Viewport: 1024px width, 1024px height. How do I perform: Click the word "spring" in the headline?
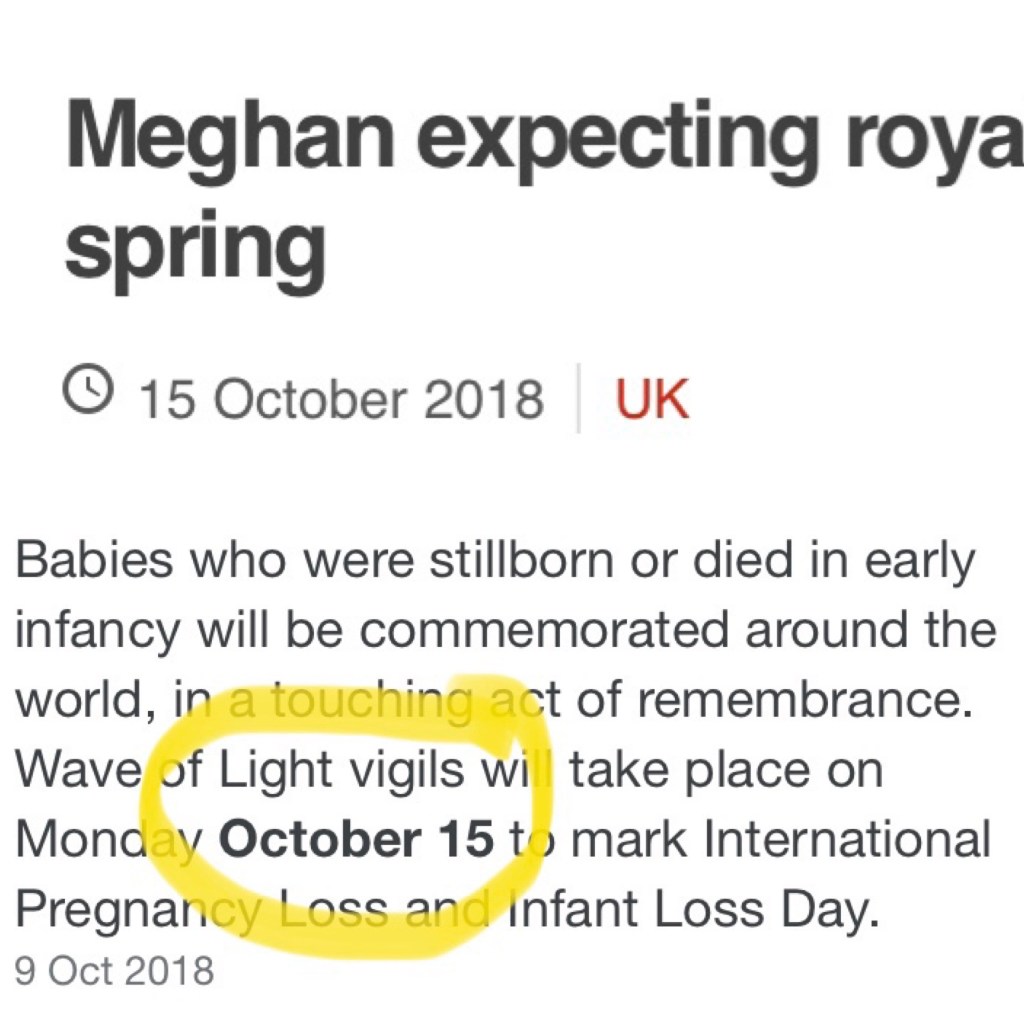195,248
